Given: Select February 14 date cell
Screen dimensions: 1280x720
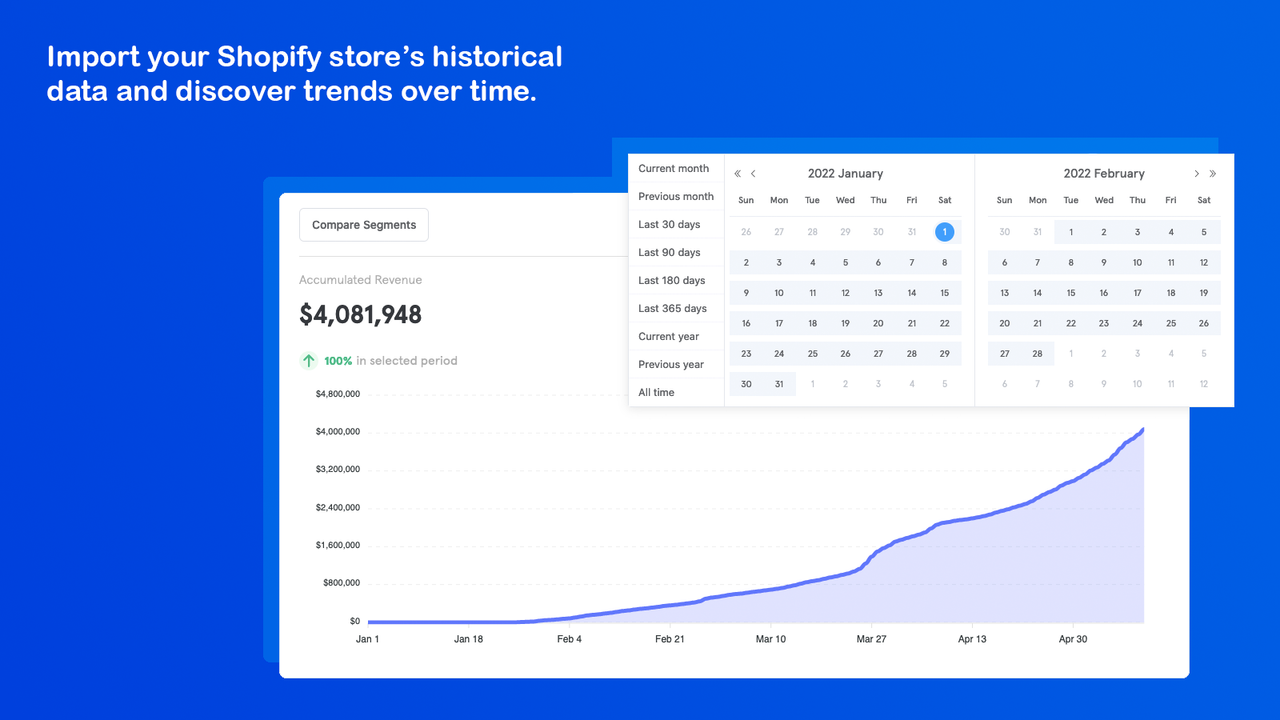Looking at the screenshot, I should pos(1038,293).
